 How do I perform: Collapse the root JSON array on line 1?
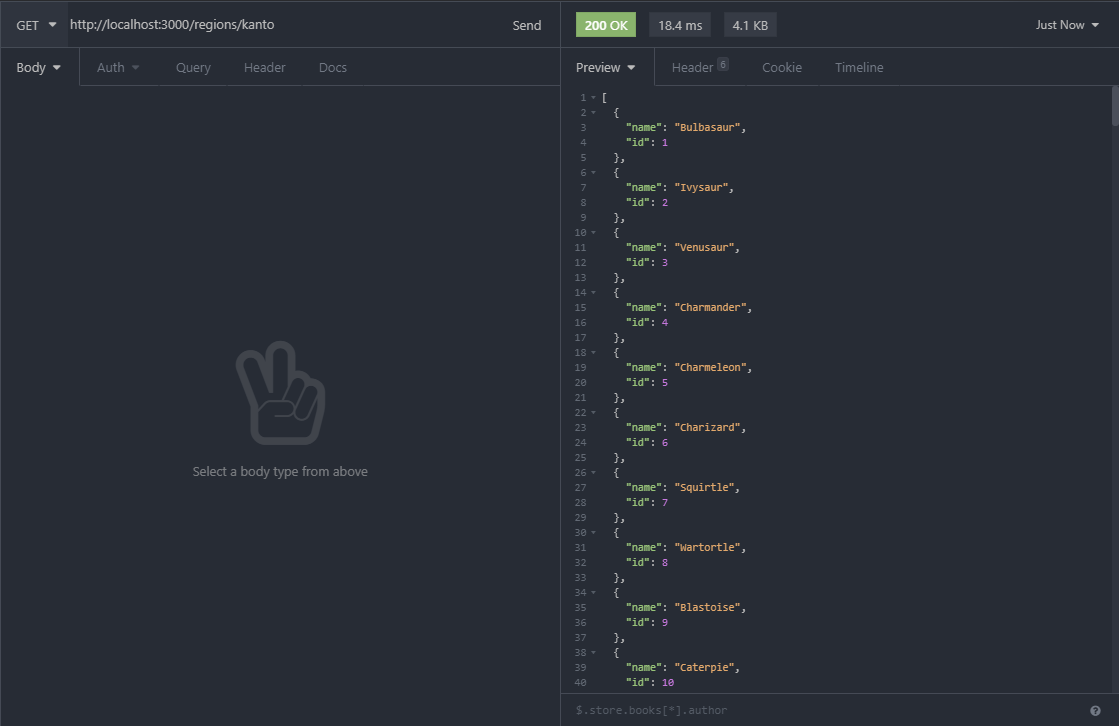tap(594, 97)
